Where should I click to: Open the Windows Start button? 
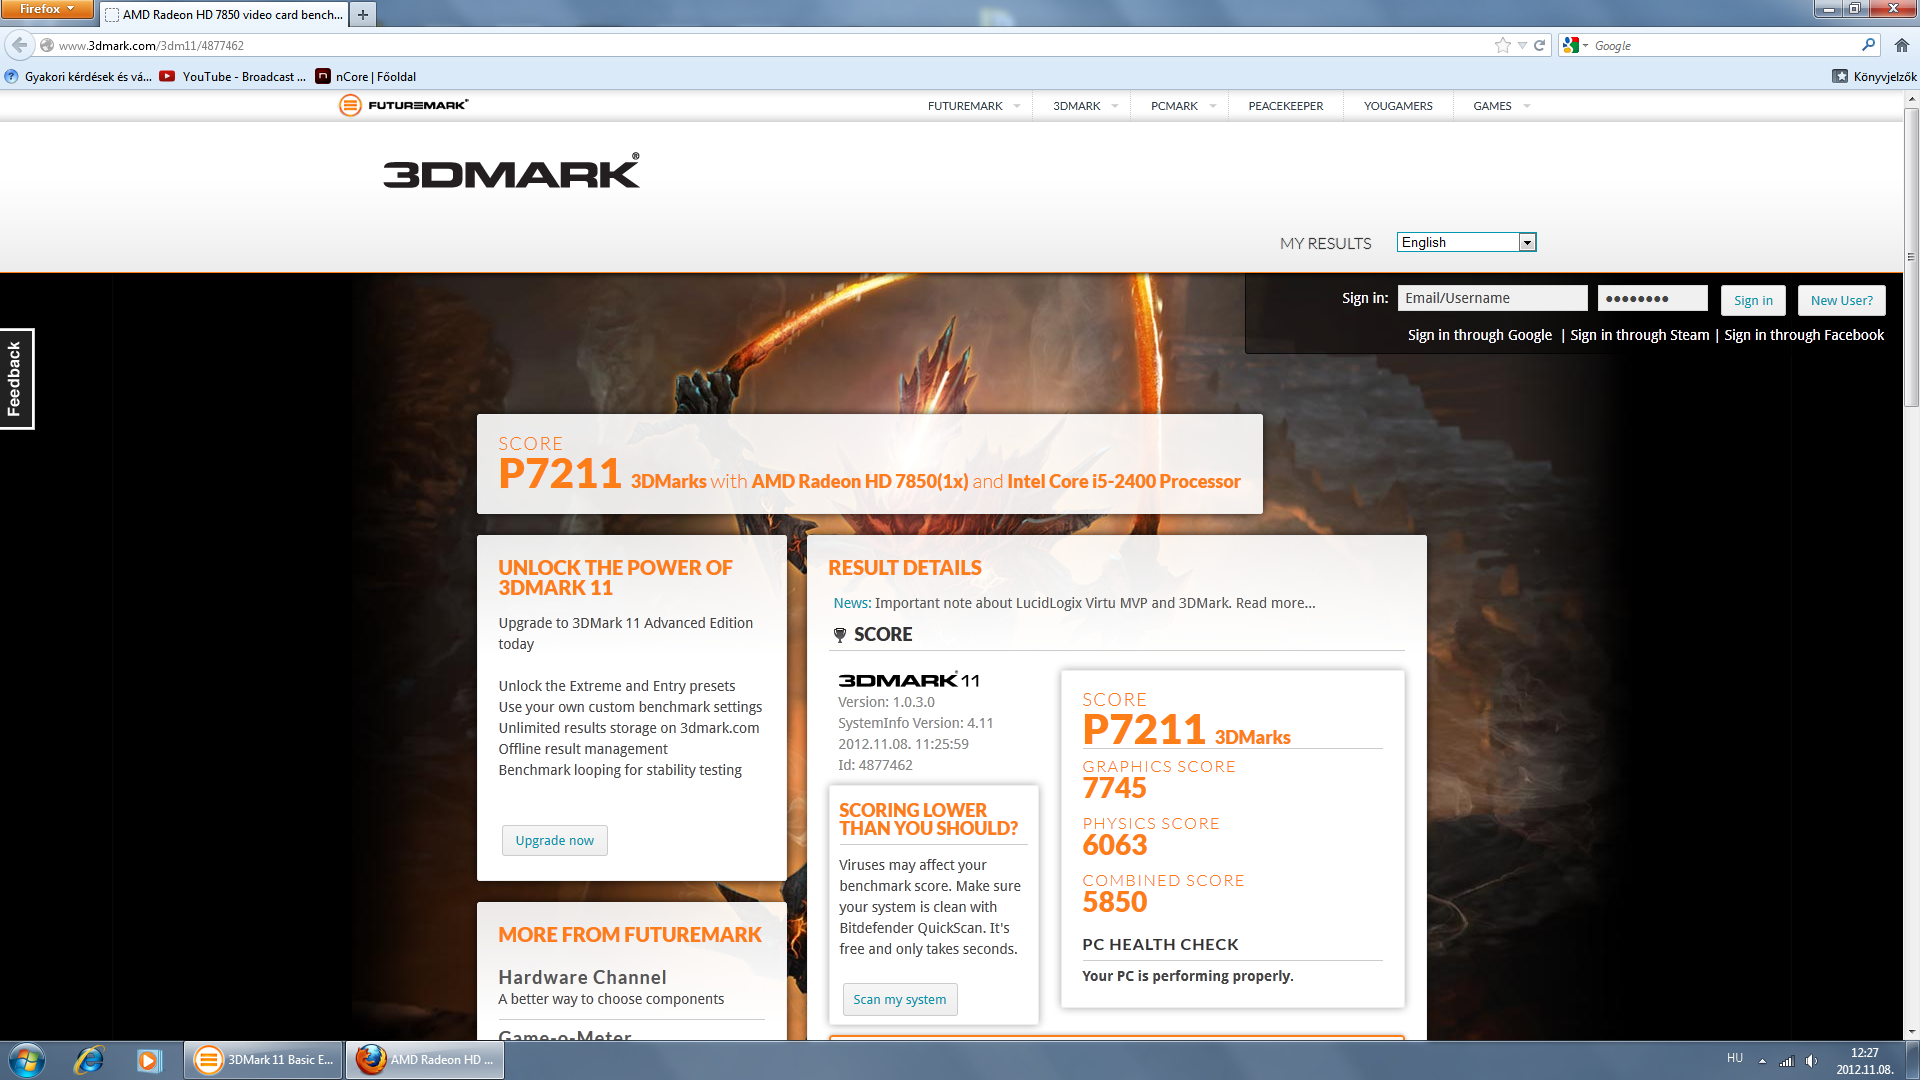(27, 1060)
